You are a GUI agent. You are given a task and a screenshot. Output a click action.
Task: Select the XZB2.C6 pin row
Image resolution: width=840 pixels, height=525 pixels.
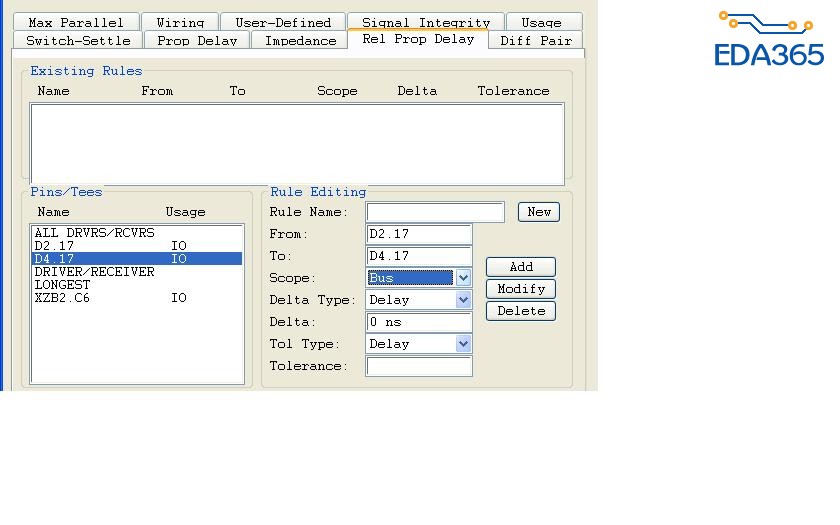pyautogui.click(x=137, y=298)
